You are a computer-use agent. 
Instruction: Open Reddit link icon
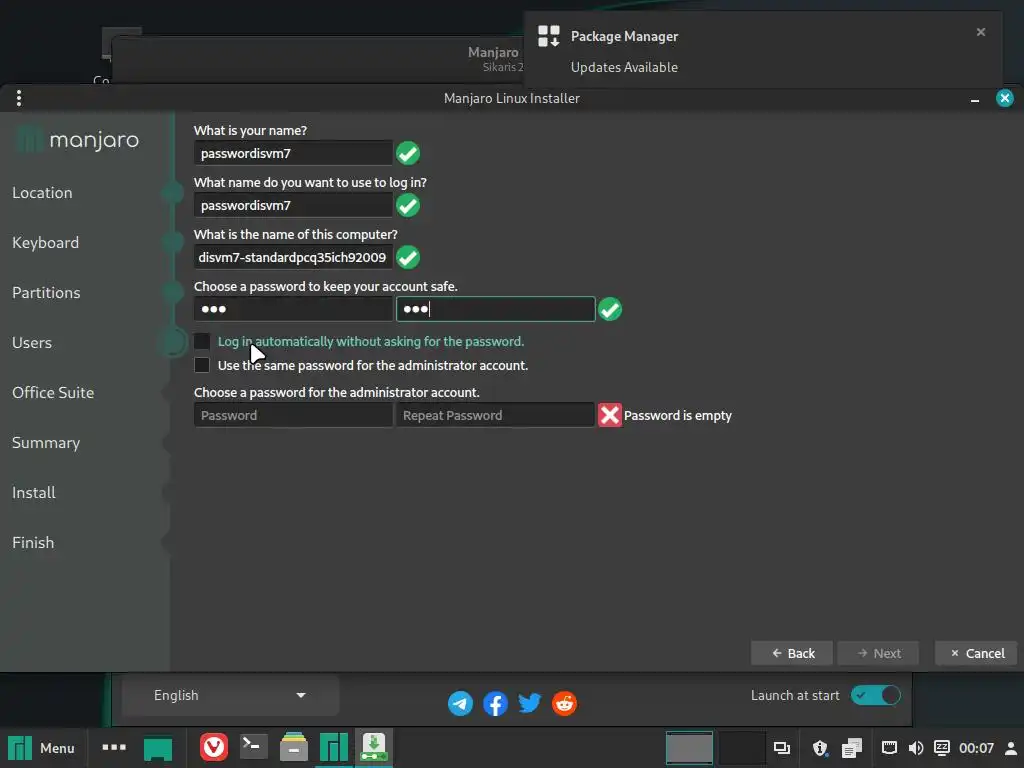pyautogui.click(x=564, y=703)
